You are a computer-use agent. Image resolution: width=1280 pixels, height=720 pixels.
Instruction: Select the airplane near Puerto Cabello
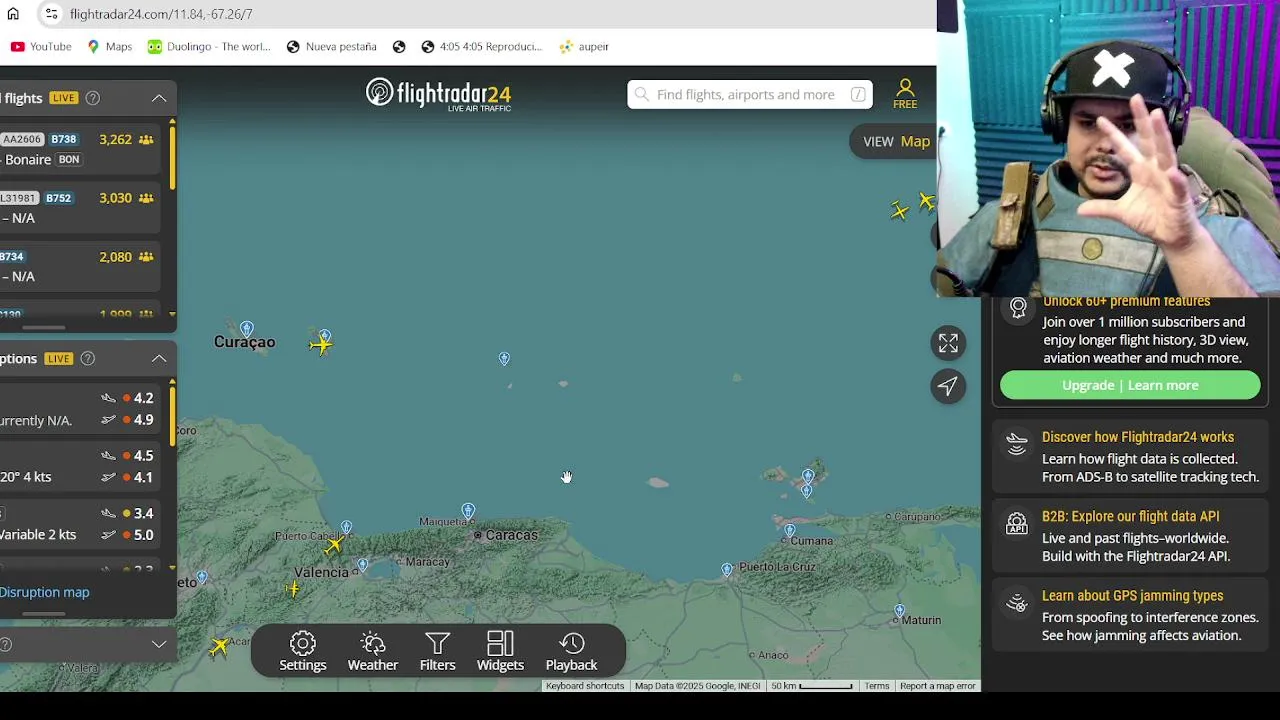point(333,545)
